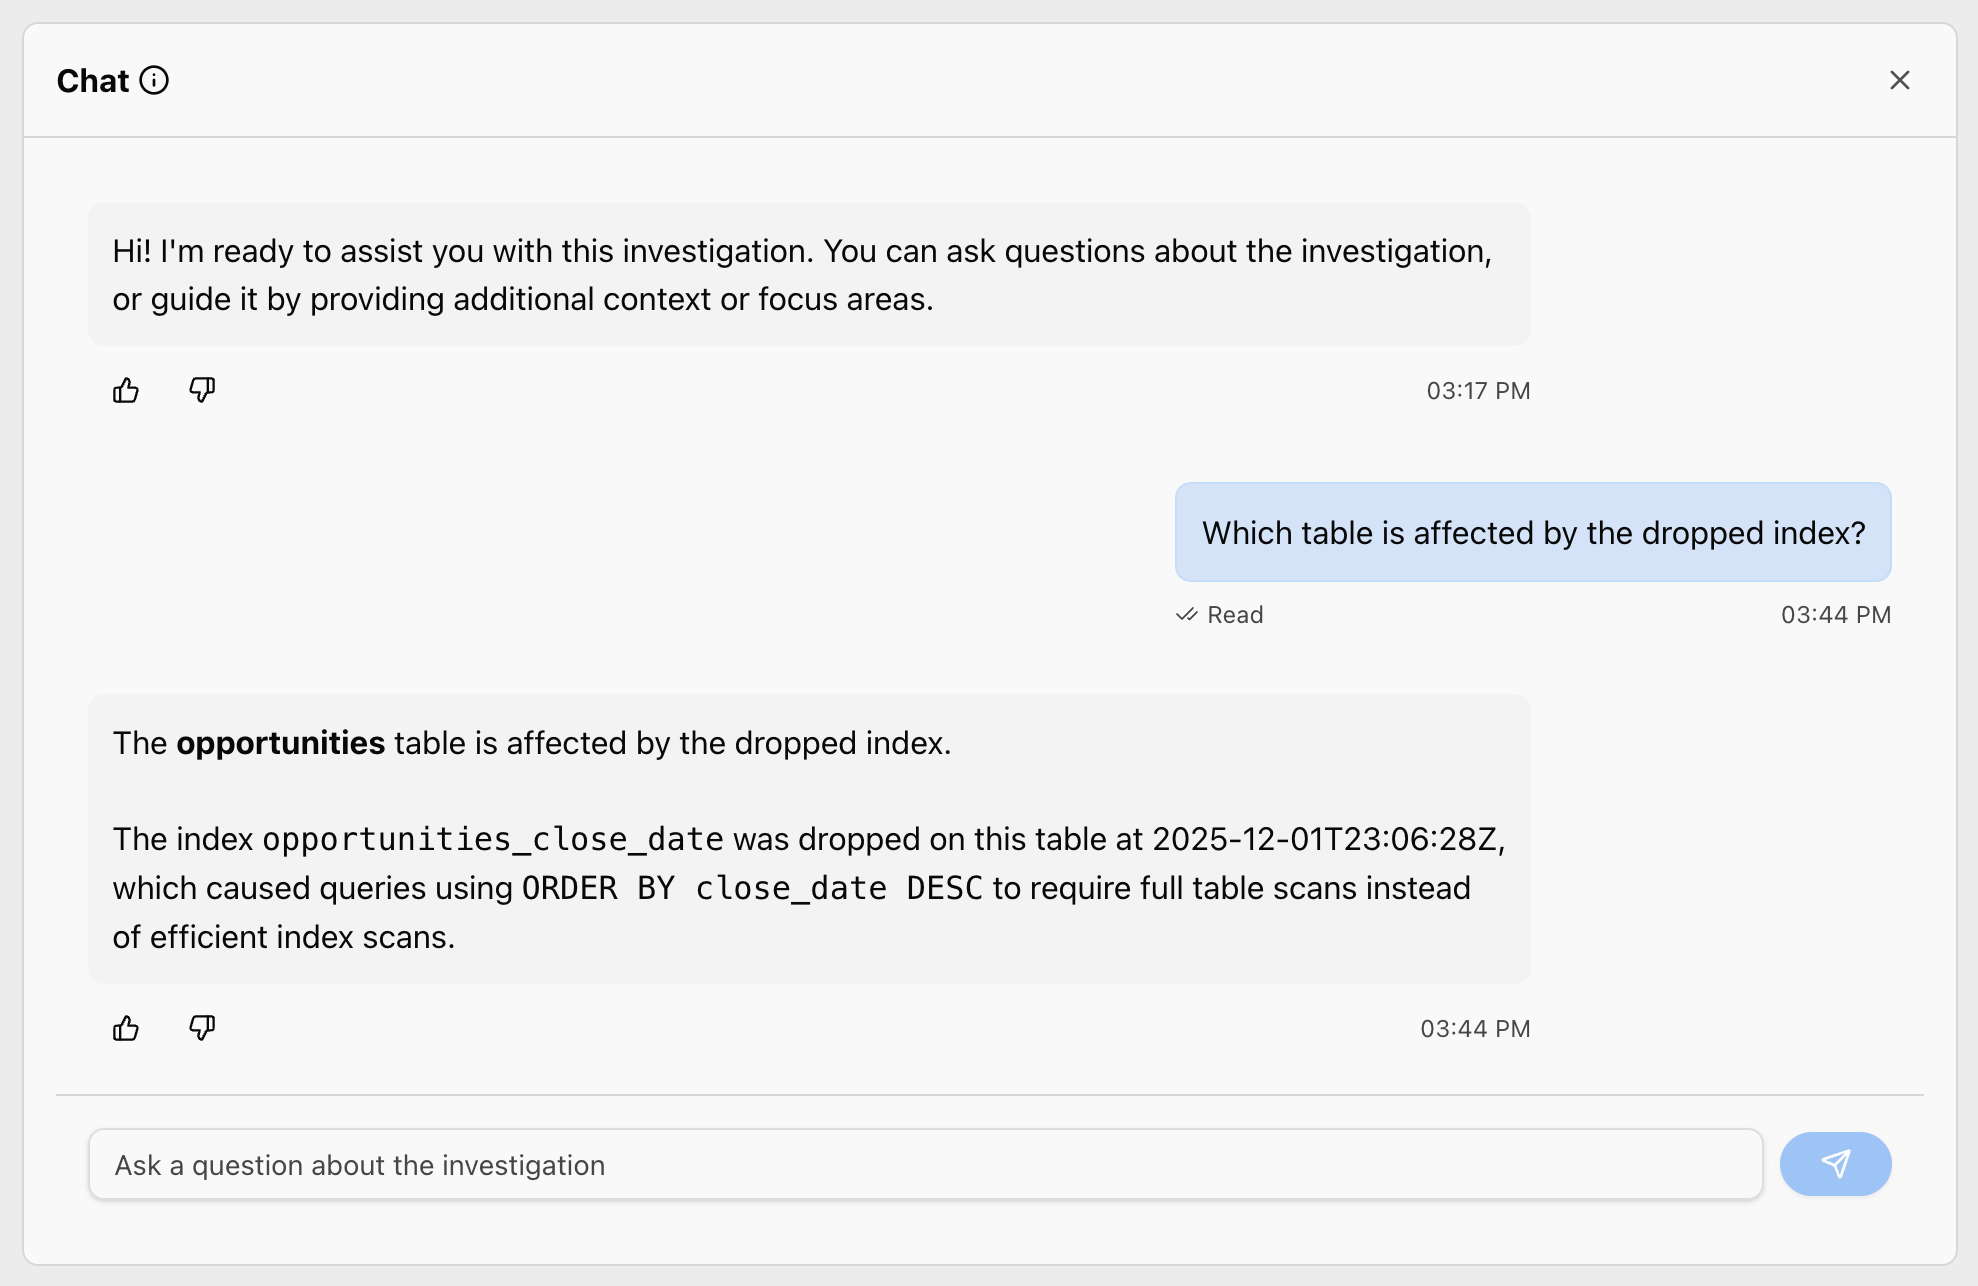The image size is (1978, 1286).
Task: Click the 'ORDER BY close_date DESC' code snippet
Action: 752,888
